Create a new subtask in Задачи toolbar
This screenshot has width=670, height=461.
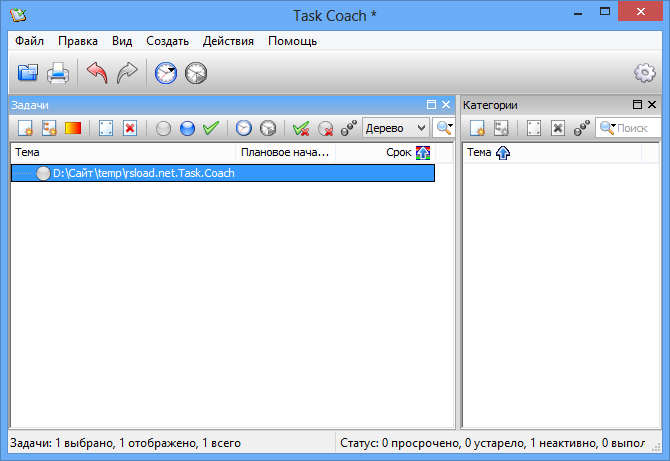49,128
